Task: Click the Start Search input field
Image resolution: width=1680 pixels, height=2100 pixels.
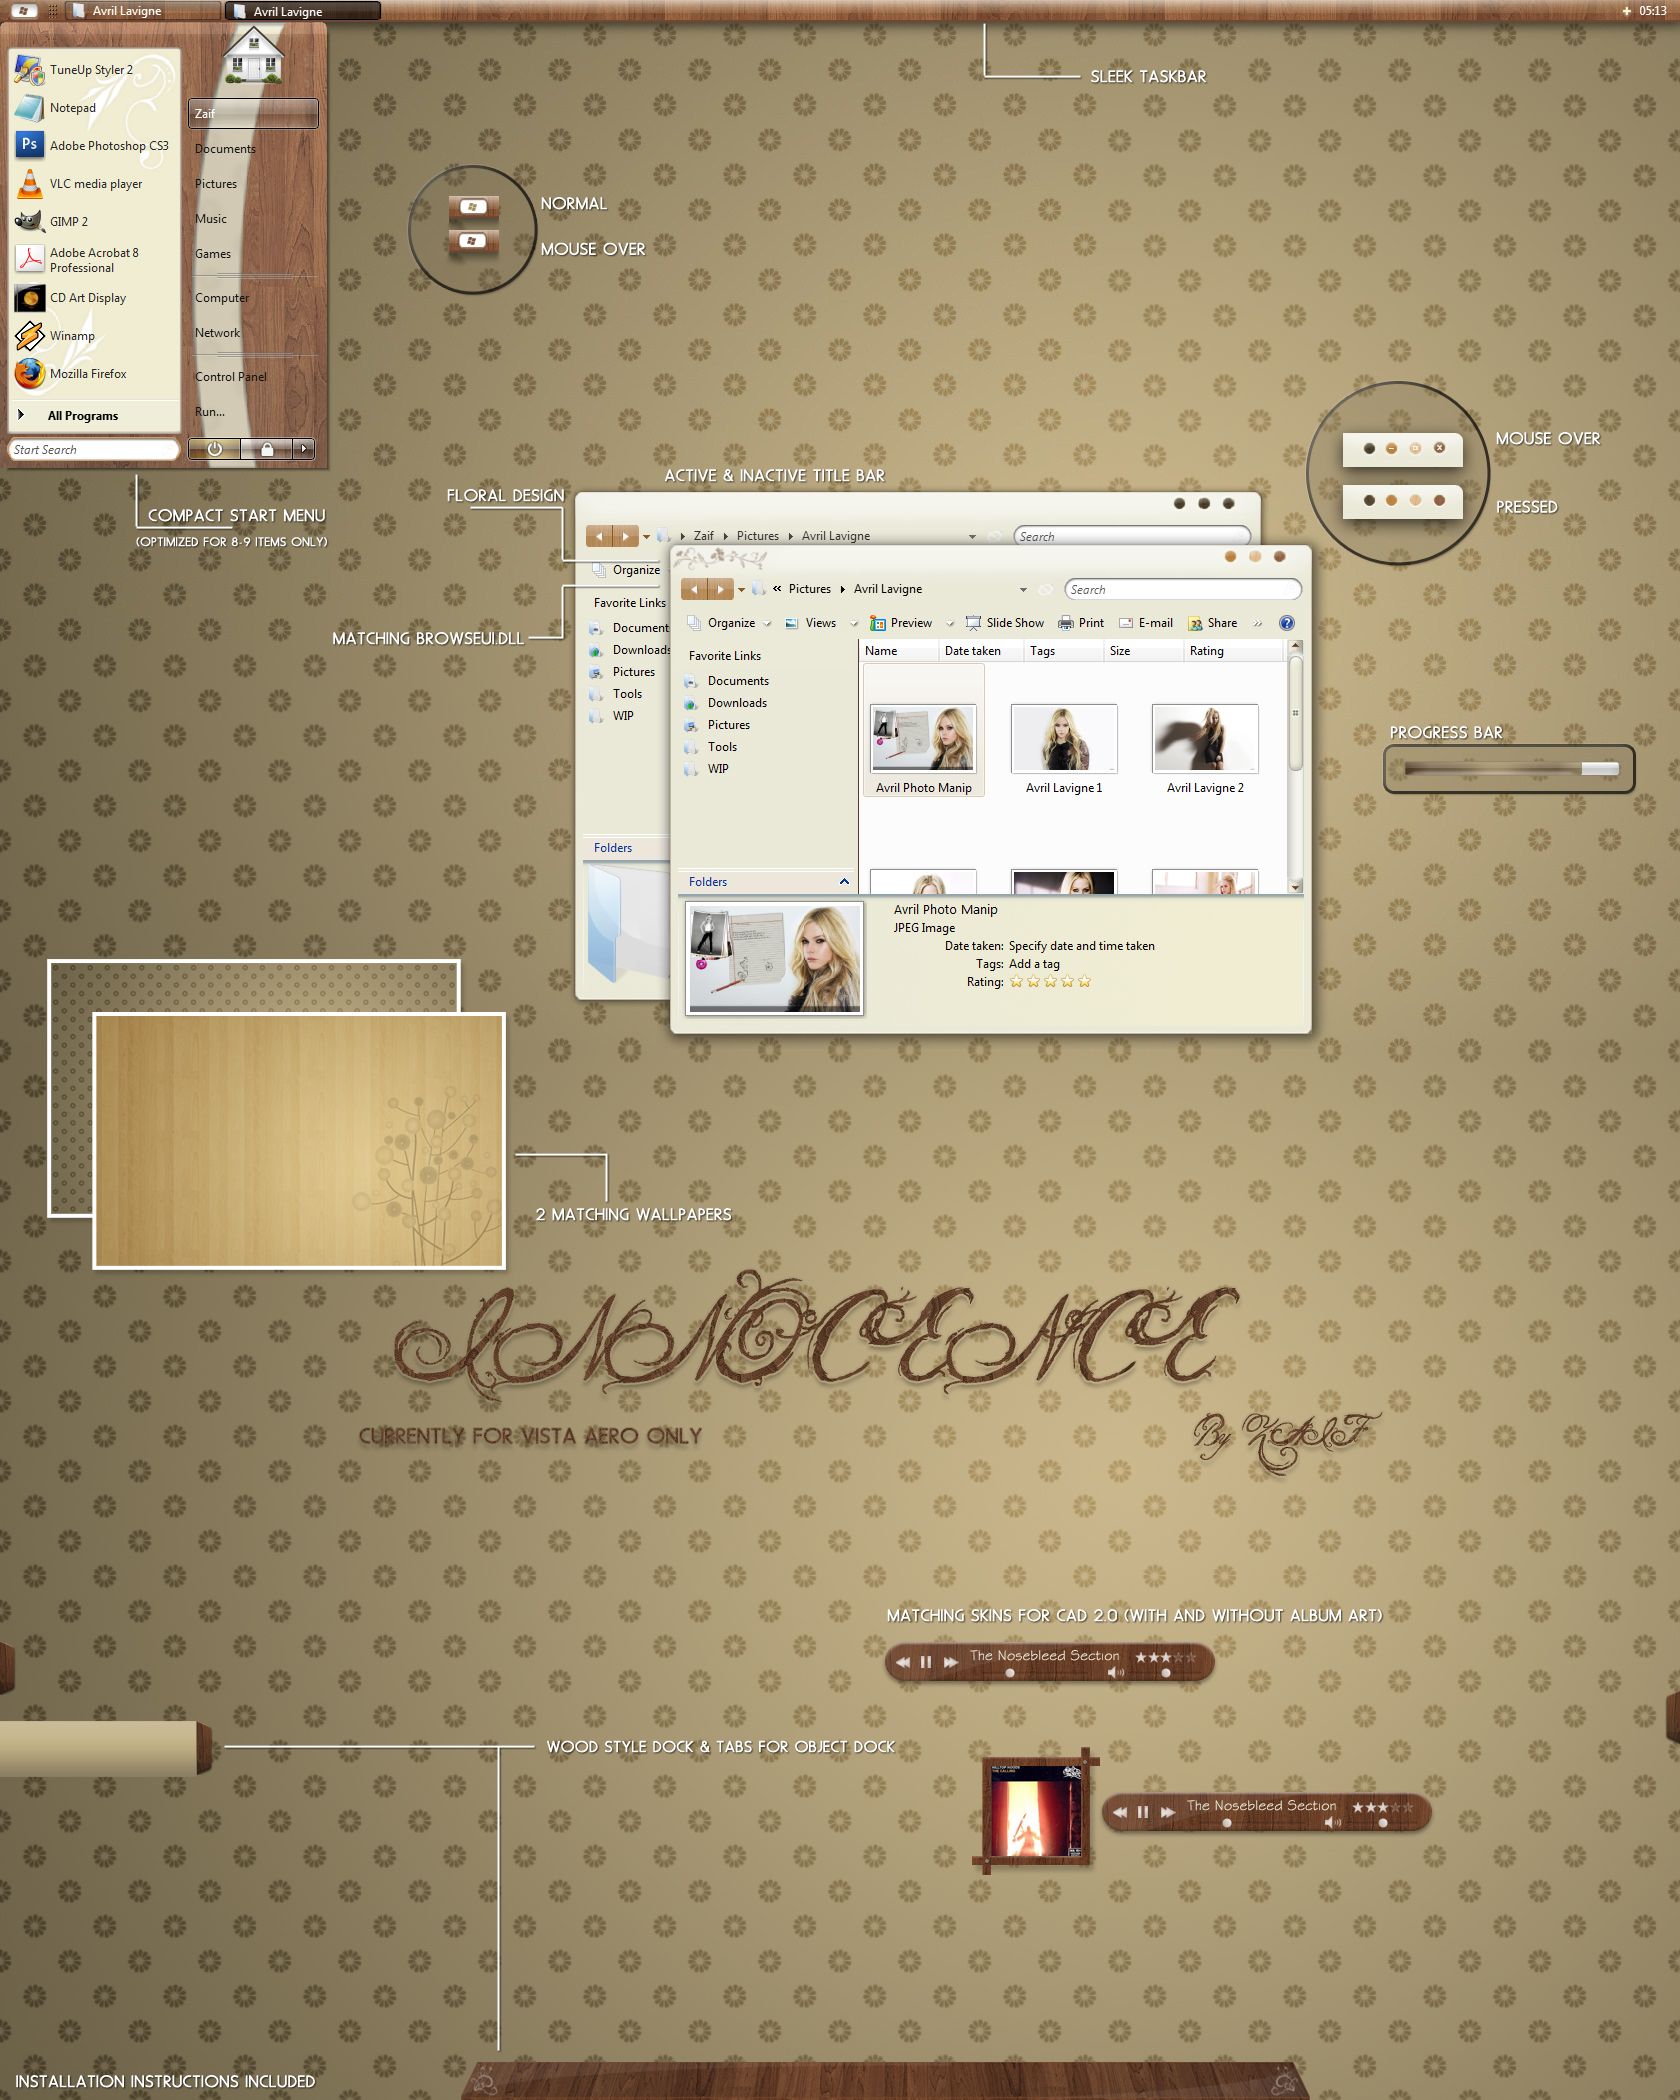Action: click(x=94, y=450)
